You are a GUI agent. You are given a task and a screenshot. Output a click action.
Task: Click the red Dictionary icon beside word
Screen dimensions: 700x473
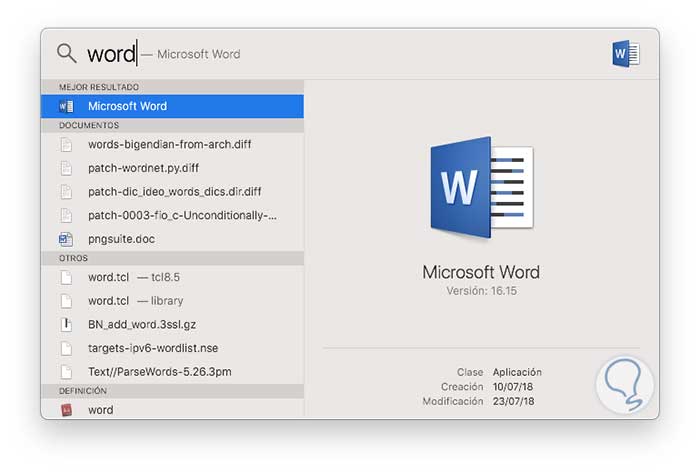pyautogui.click(x=66, y=410)
